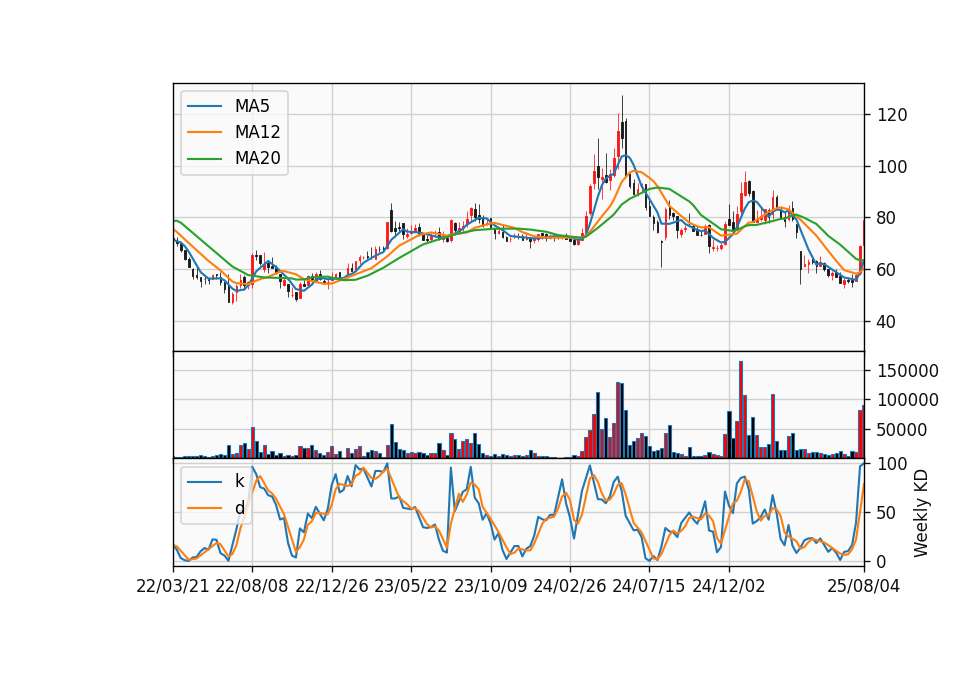960x690 pixels.
Task: Click the 50 tick on Weekly KD axis
Action: pyautogui.click(x=887, y=513)
